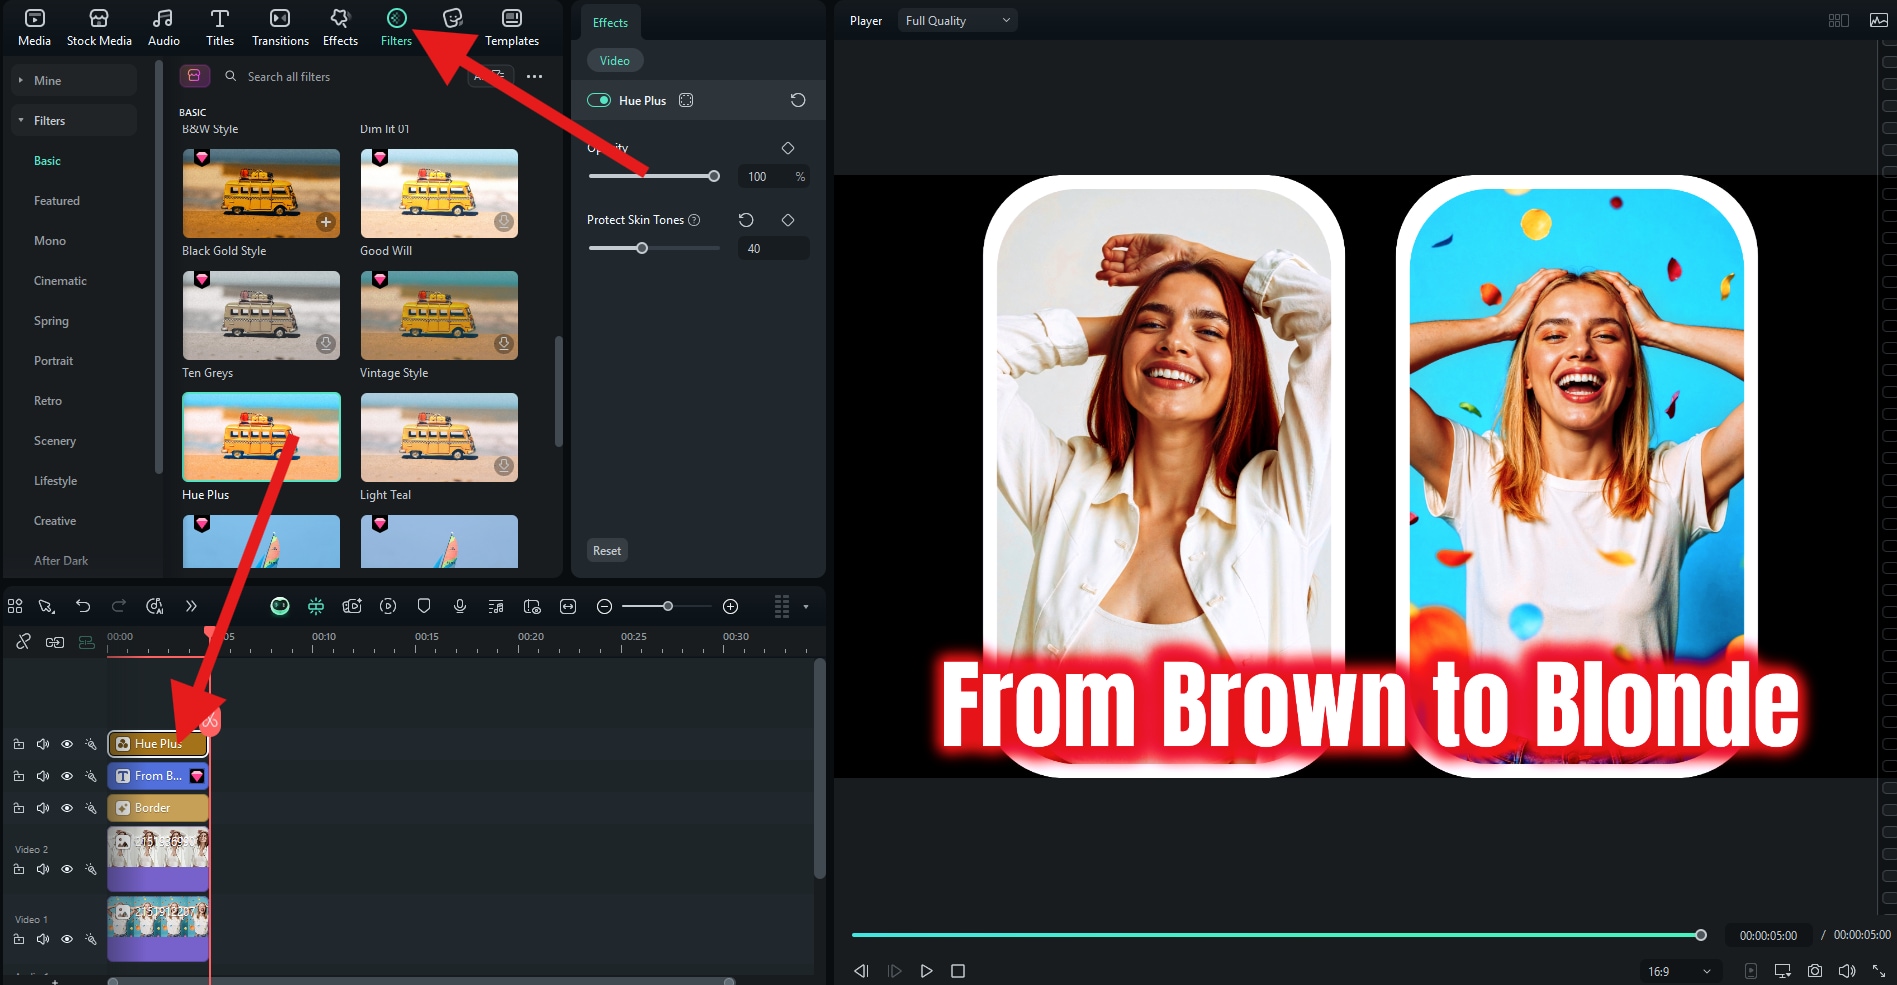Step back one frame in player
The width and height of the screenshot is (1897, 985).
[x=861, y=971]
